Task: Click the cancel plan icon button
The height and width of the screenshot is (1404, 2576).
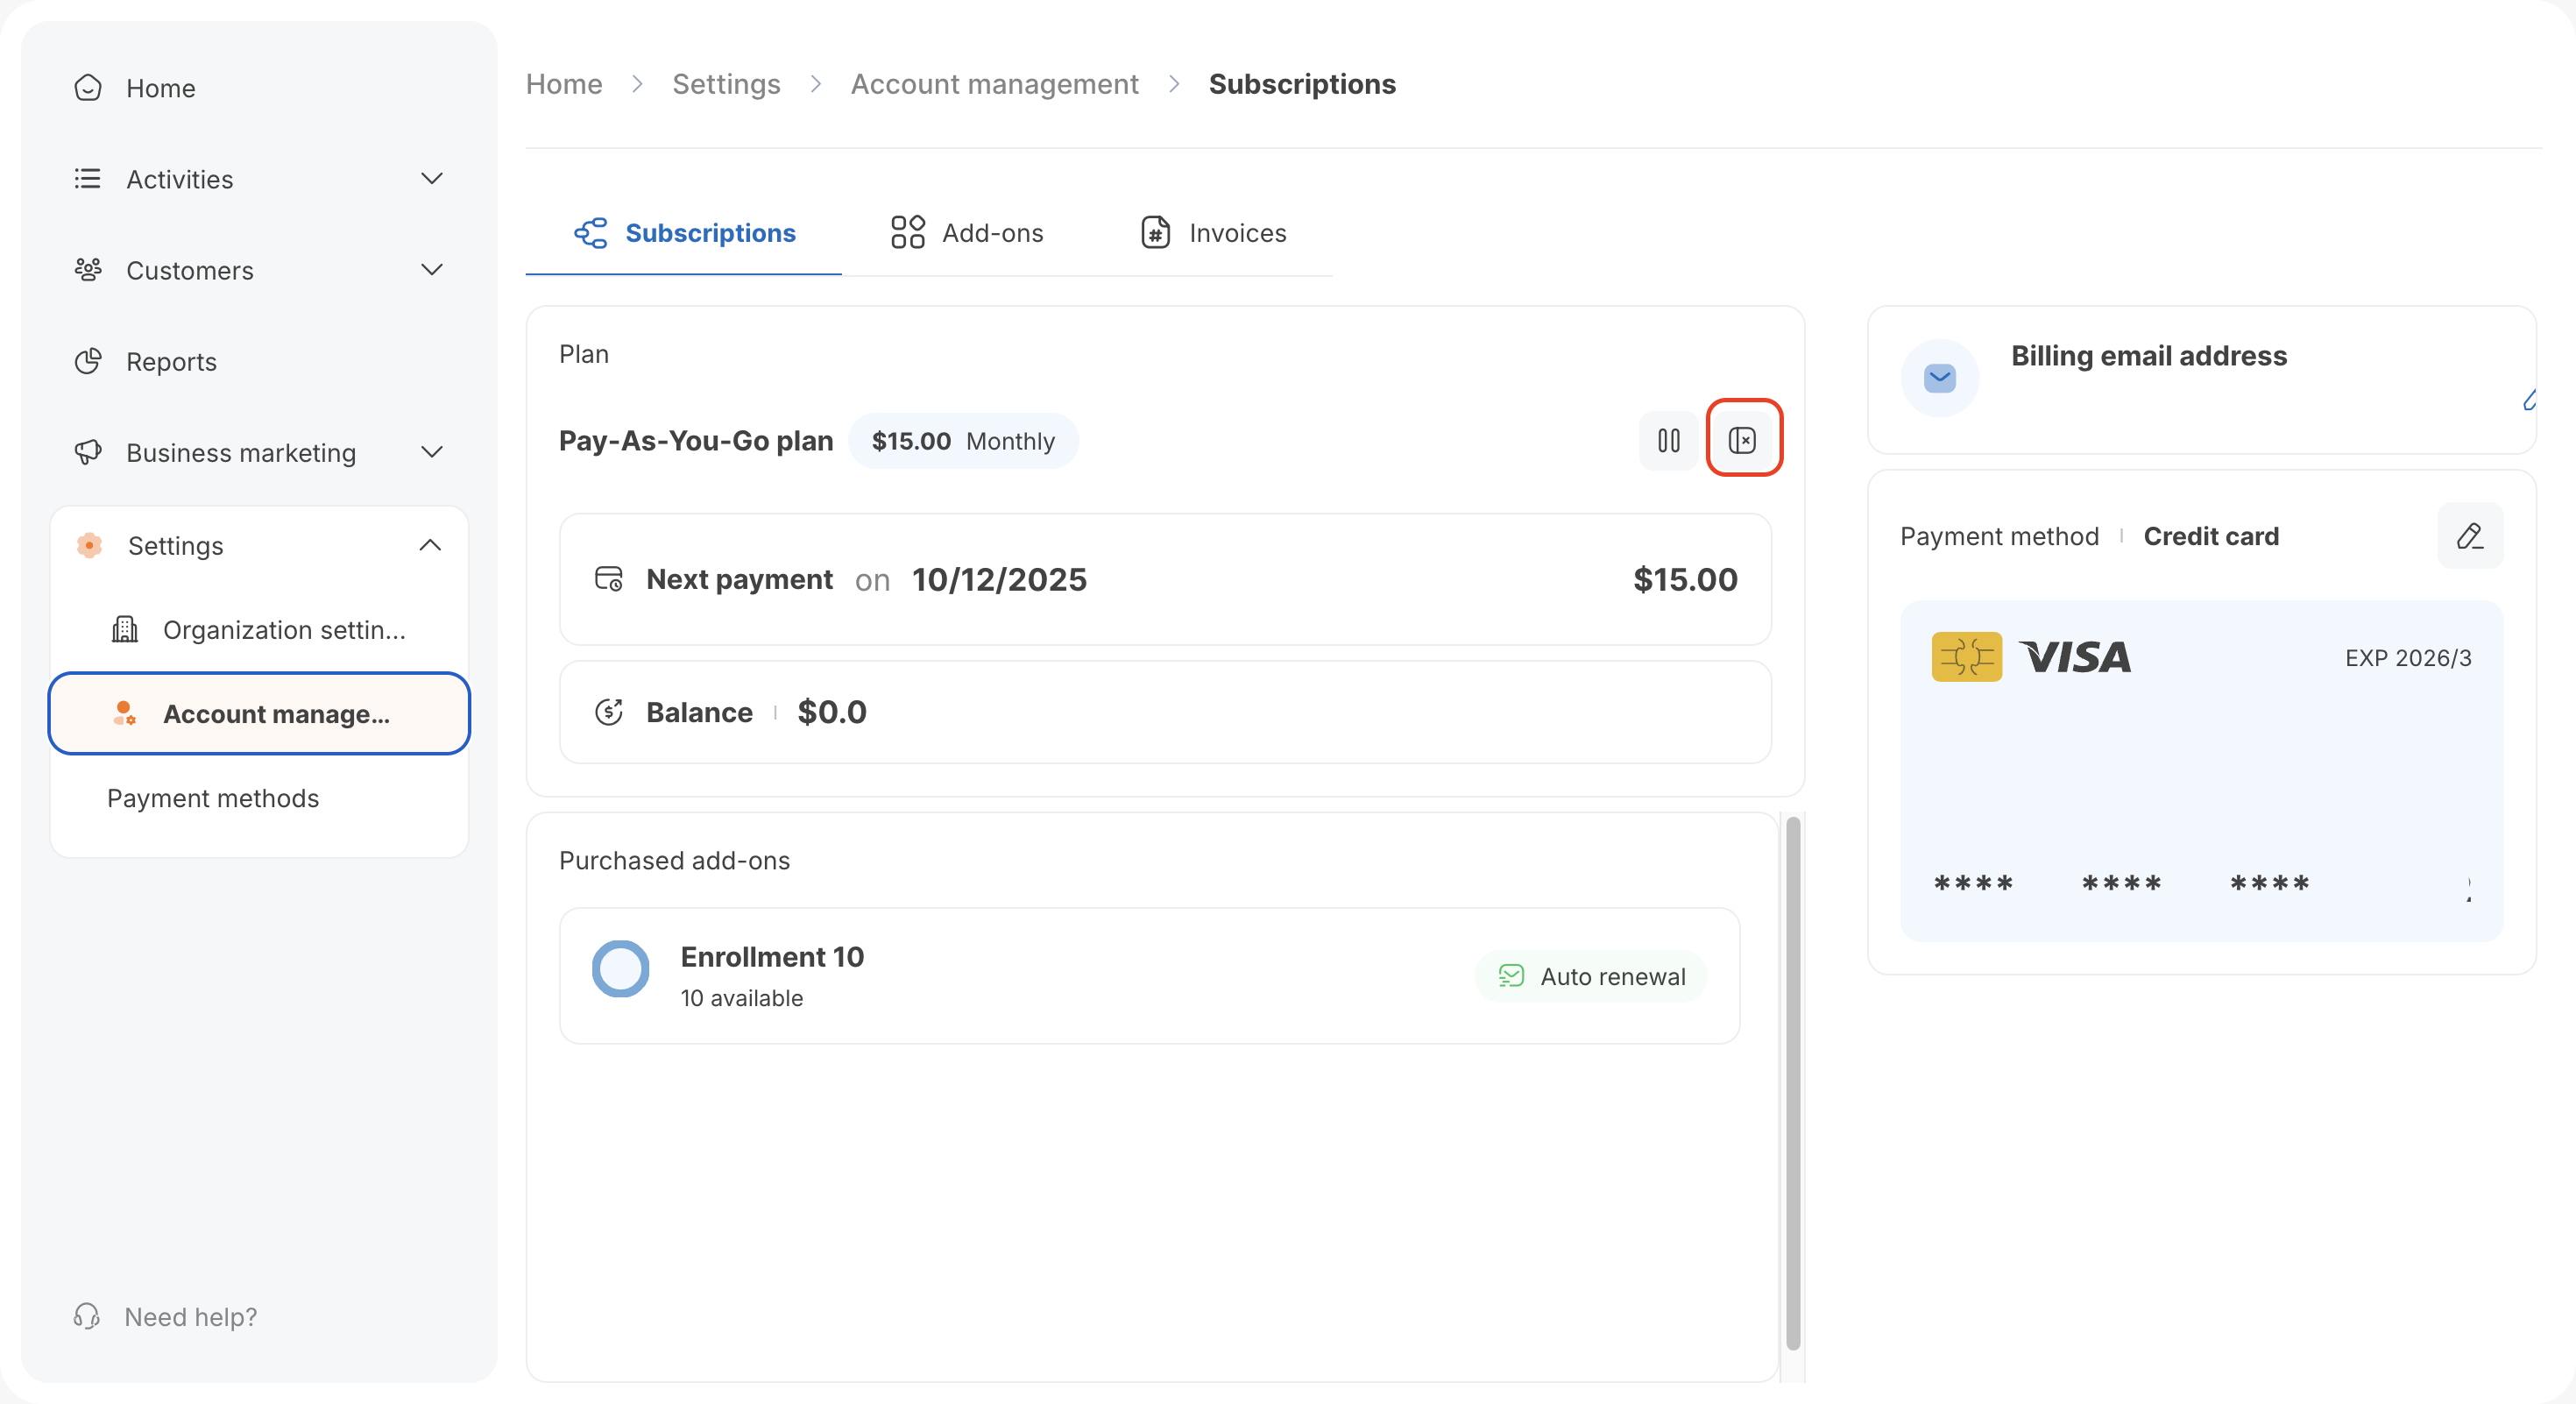Action: pyautogui.click(x=1743, y=440)
